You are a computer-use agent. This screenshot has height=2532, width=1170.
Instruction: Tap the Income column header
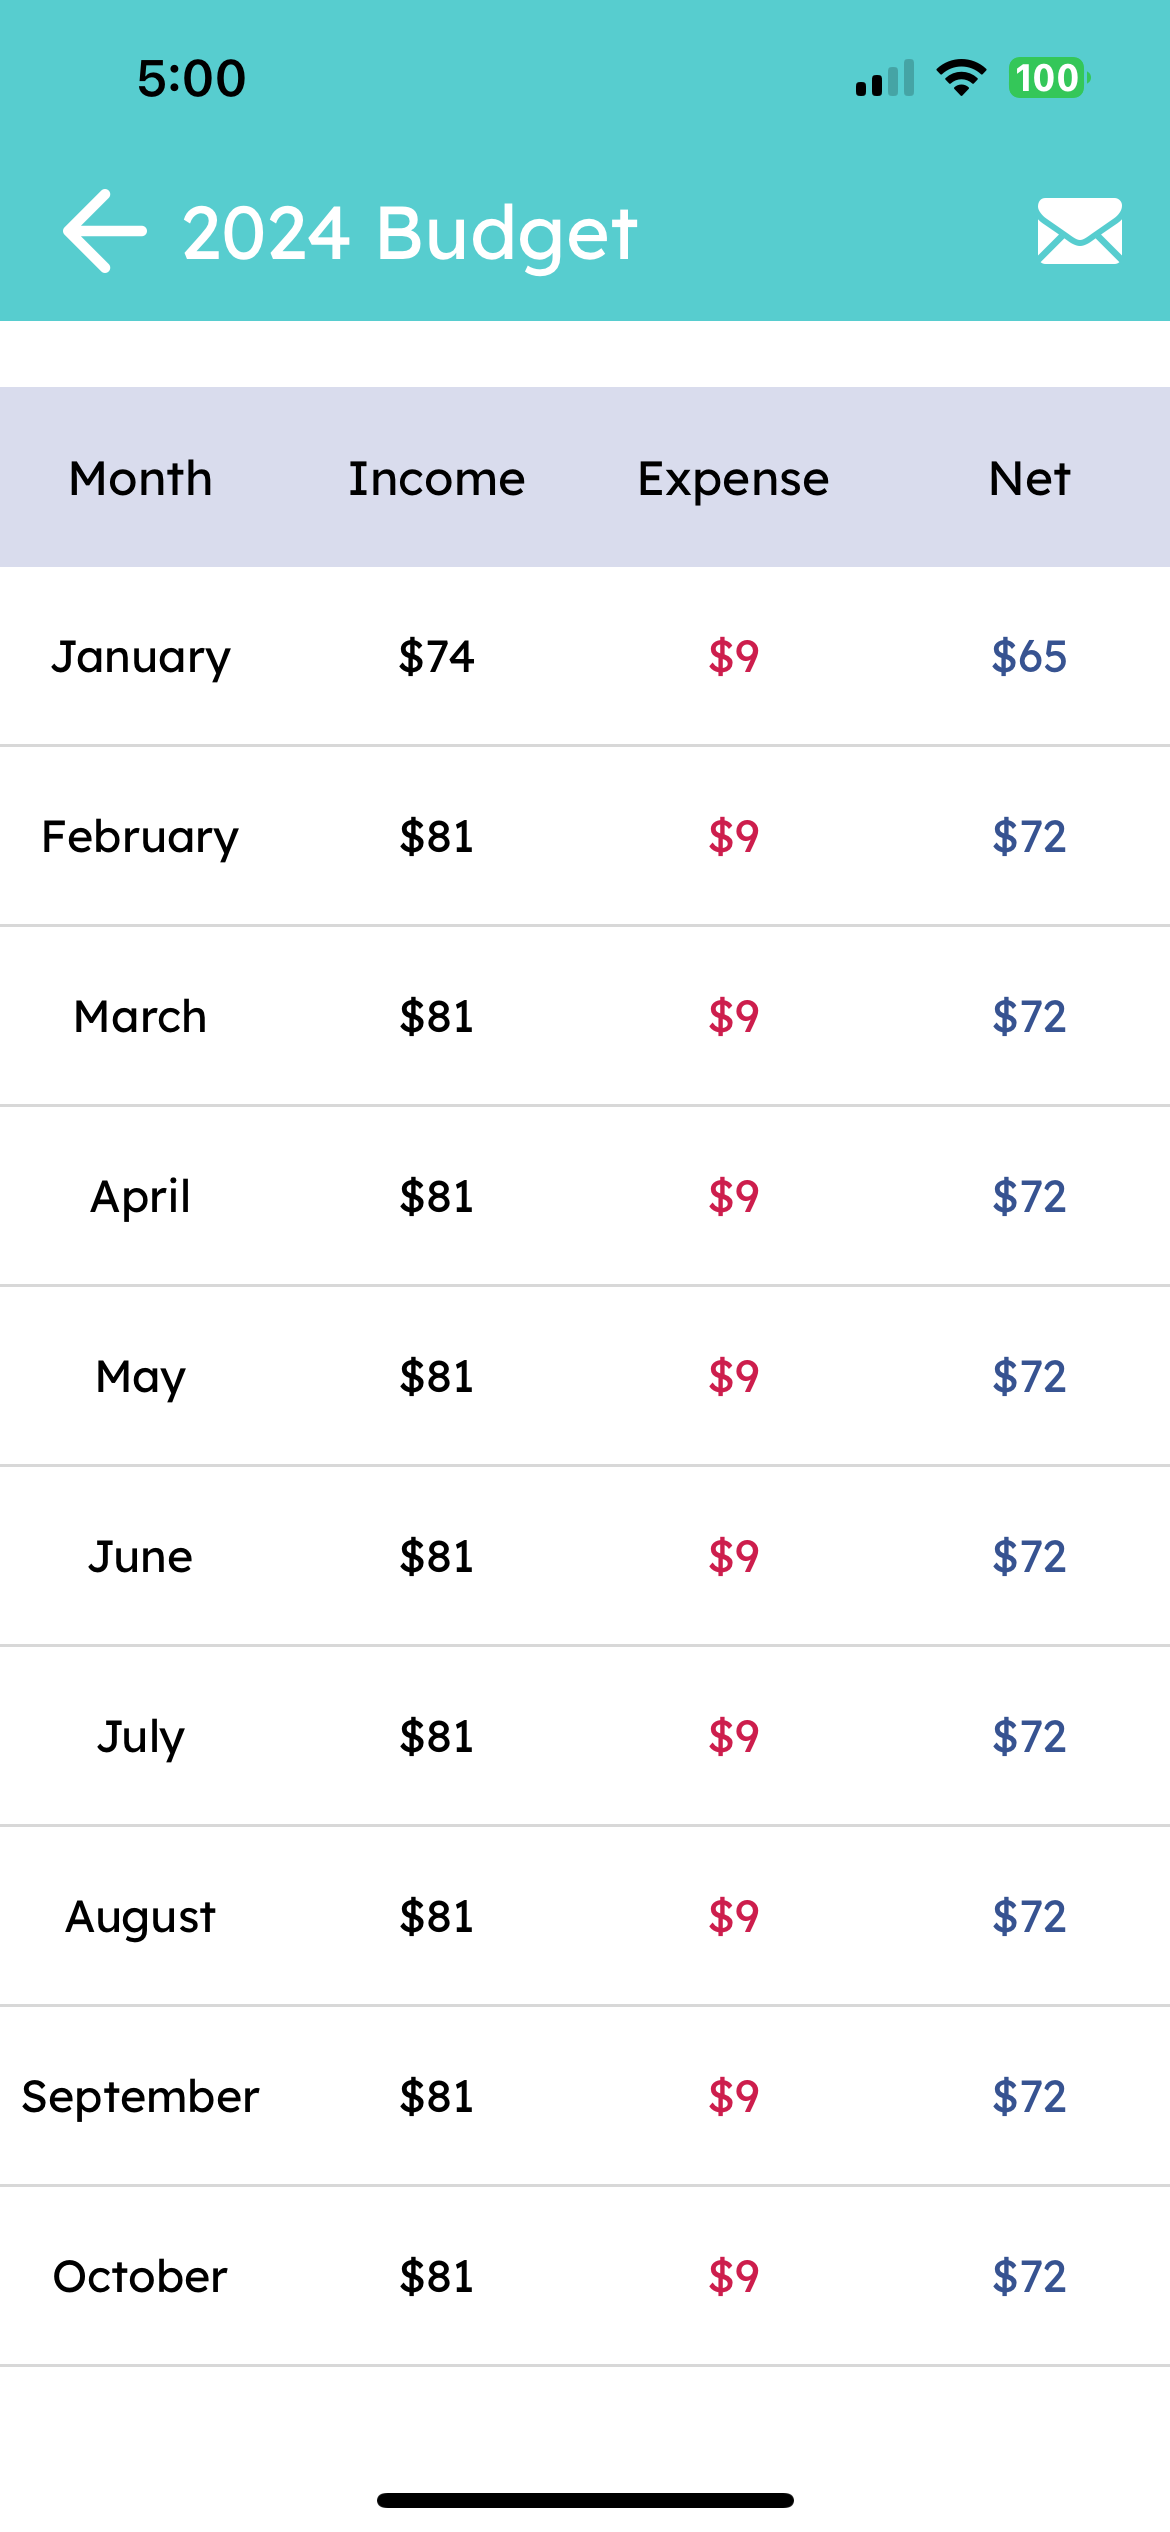[436, 479]
